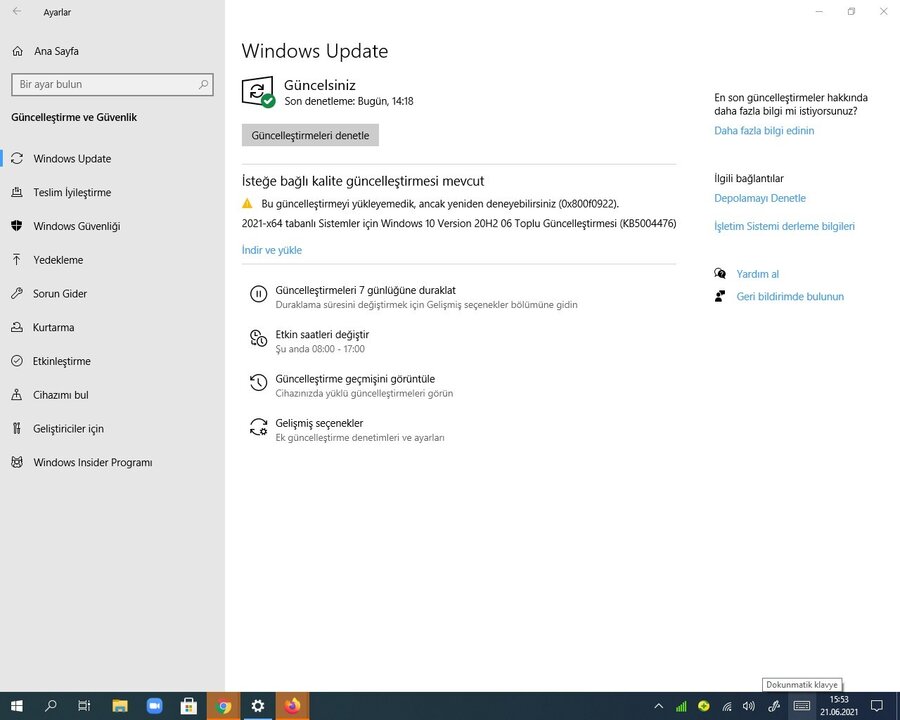Open Microsoft Store from taskbar
This screenshot has width=900, height=720.
click(x=189, y=706)
